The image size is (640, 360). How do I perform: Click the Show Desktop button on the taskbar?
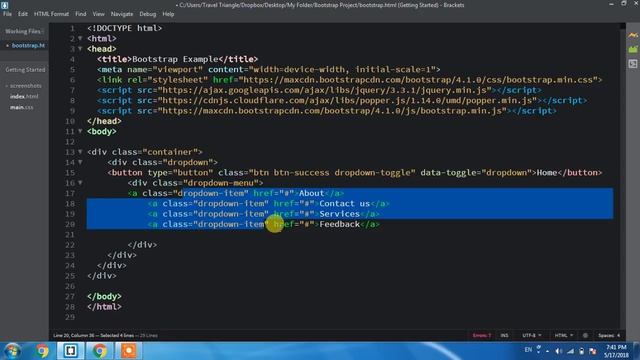tap(637, 351)
